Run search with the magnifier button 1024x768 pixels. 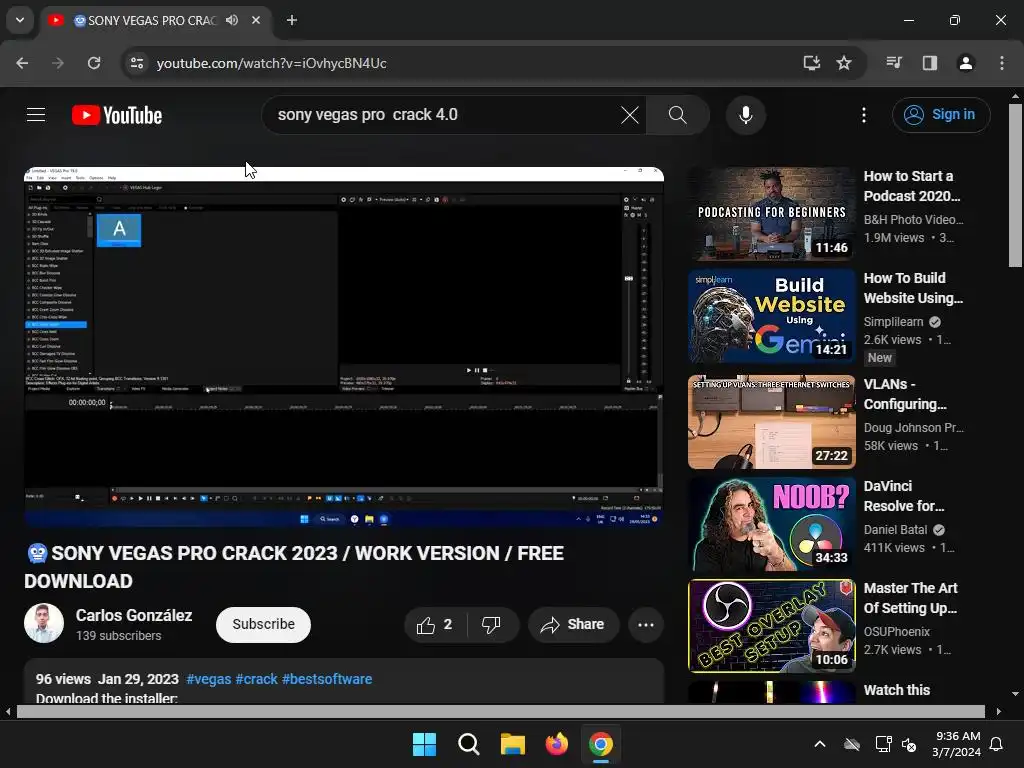678,115
